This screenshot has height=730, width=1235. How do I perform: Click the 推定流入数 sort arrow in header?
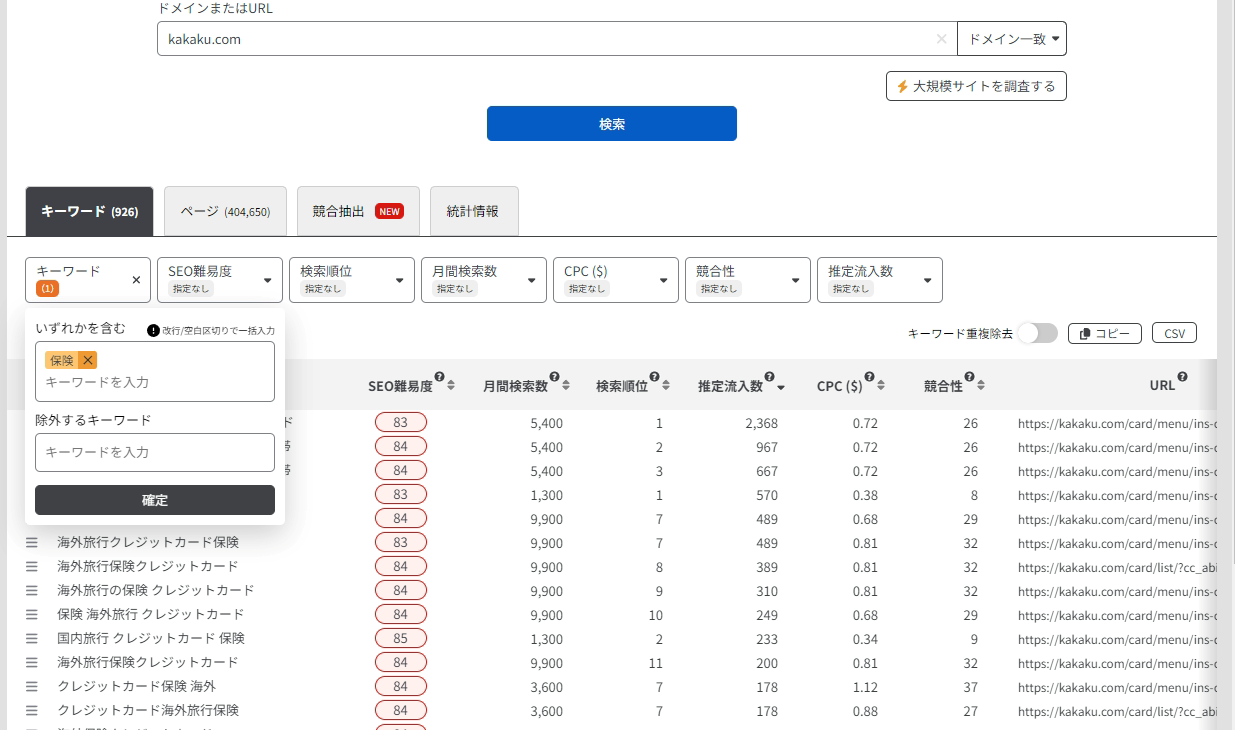pos(781,387)
